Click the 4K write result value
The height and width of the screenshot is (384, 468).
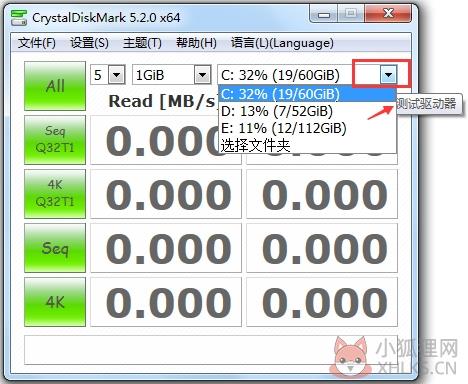322,302
